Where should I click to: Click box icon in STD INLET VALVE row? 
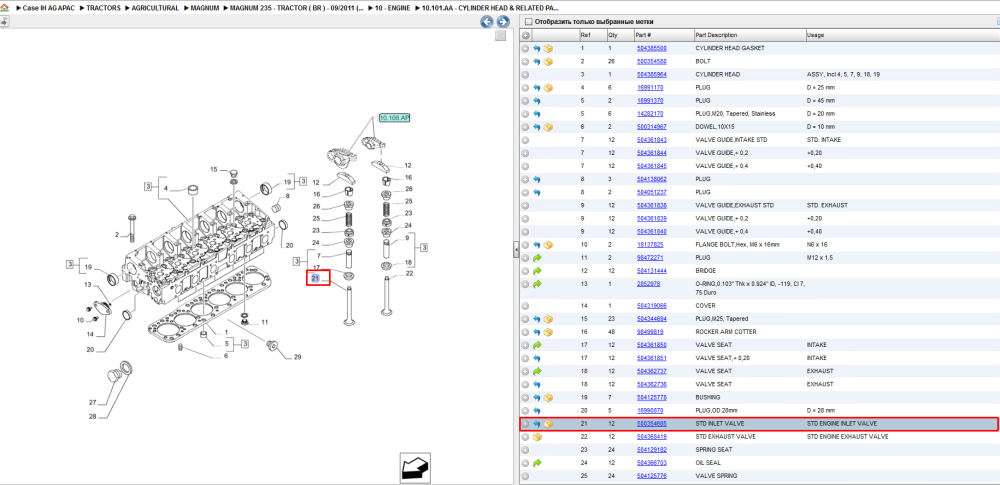tap(548, 424)
